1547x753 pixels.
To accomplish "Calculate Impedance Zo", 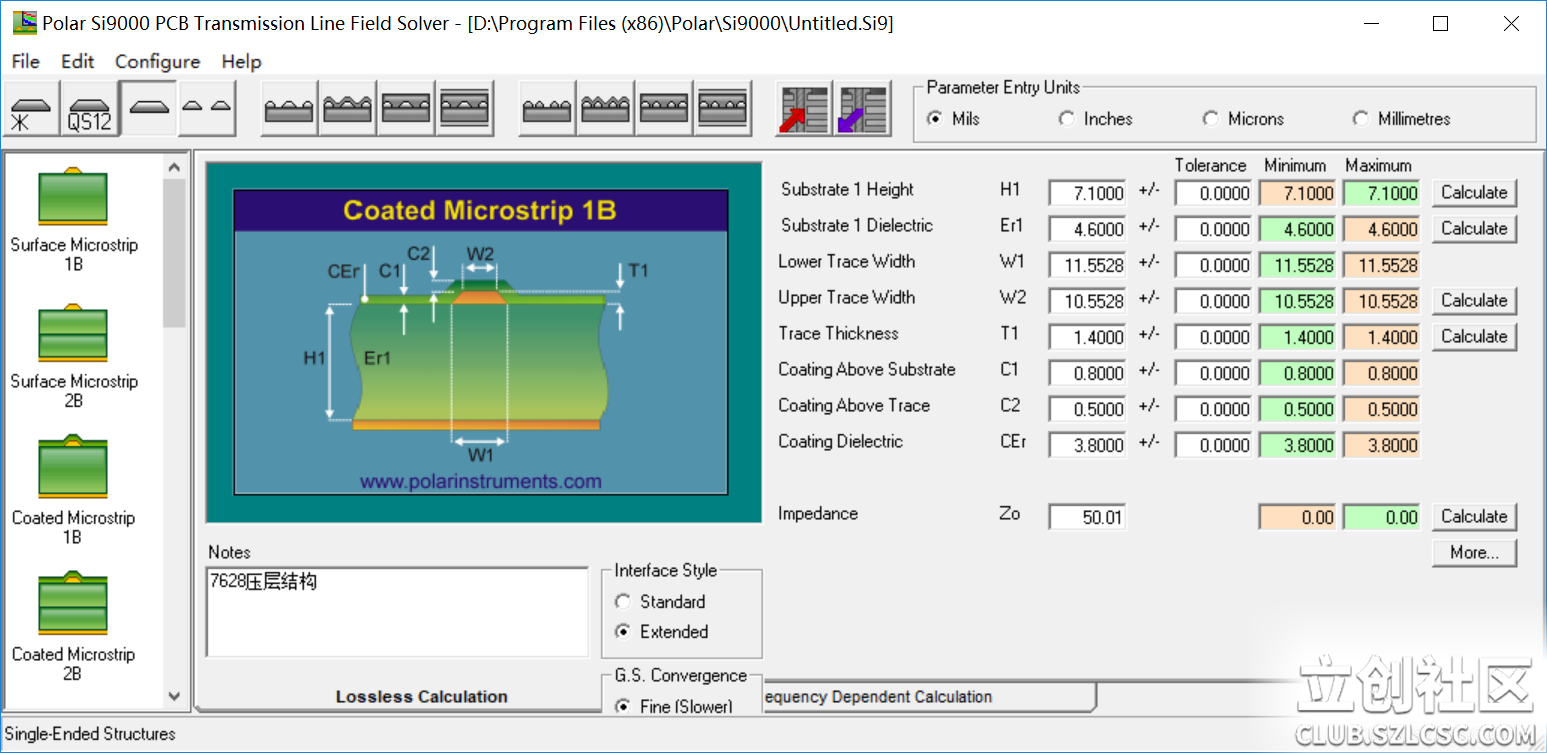I will (x=1474, y=517).
